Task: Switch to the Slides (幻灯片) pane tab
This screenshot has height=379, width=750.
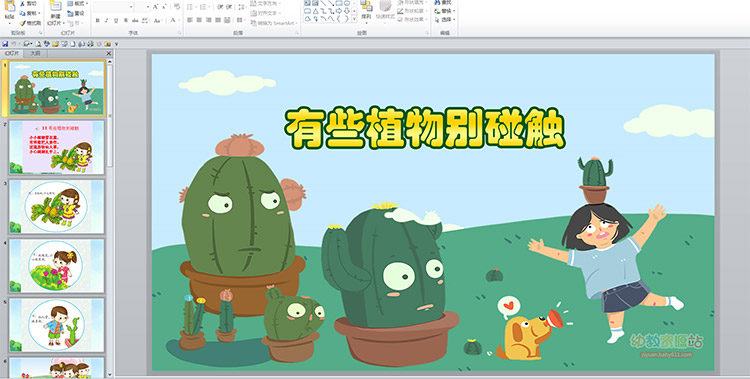Action: coord(12,54)
